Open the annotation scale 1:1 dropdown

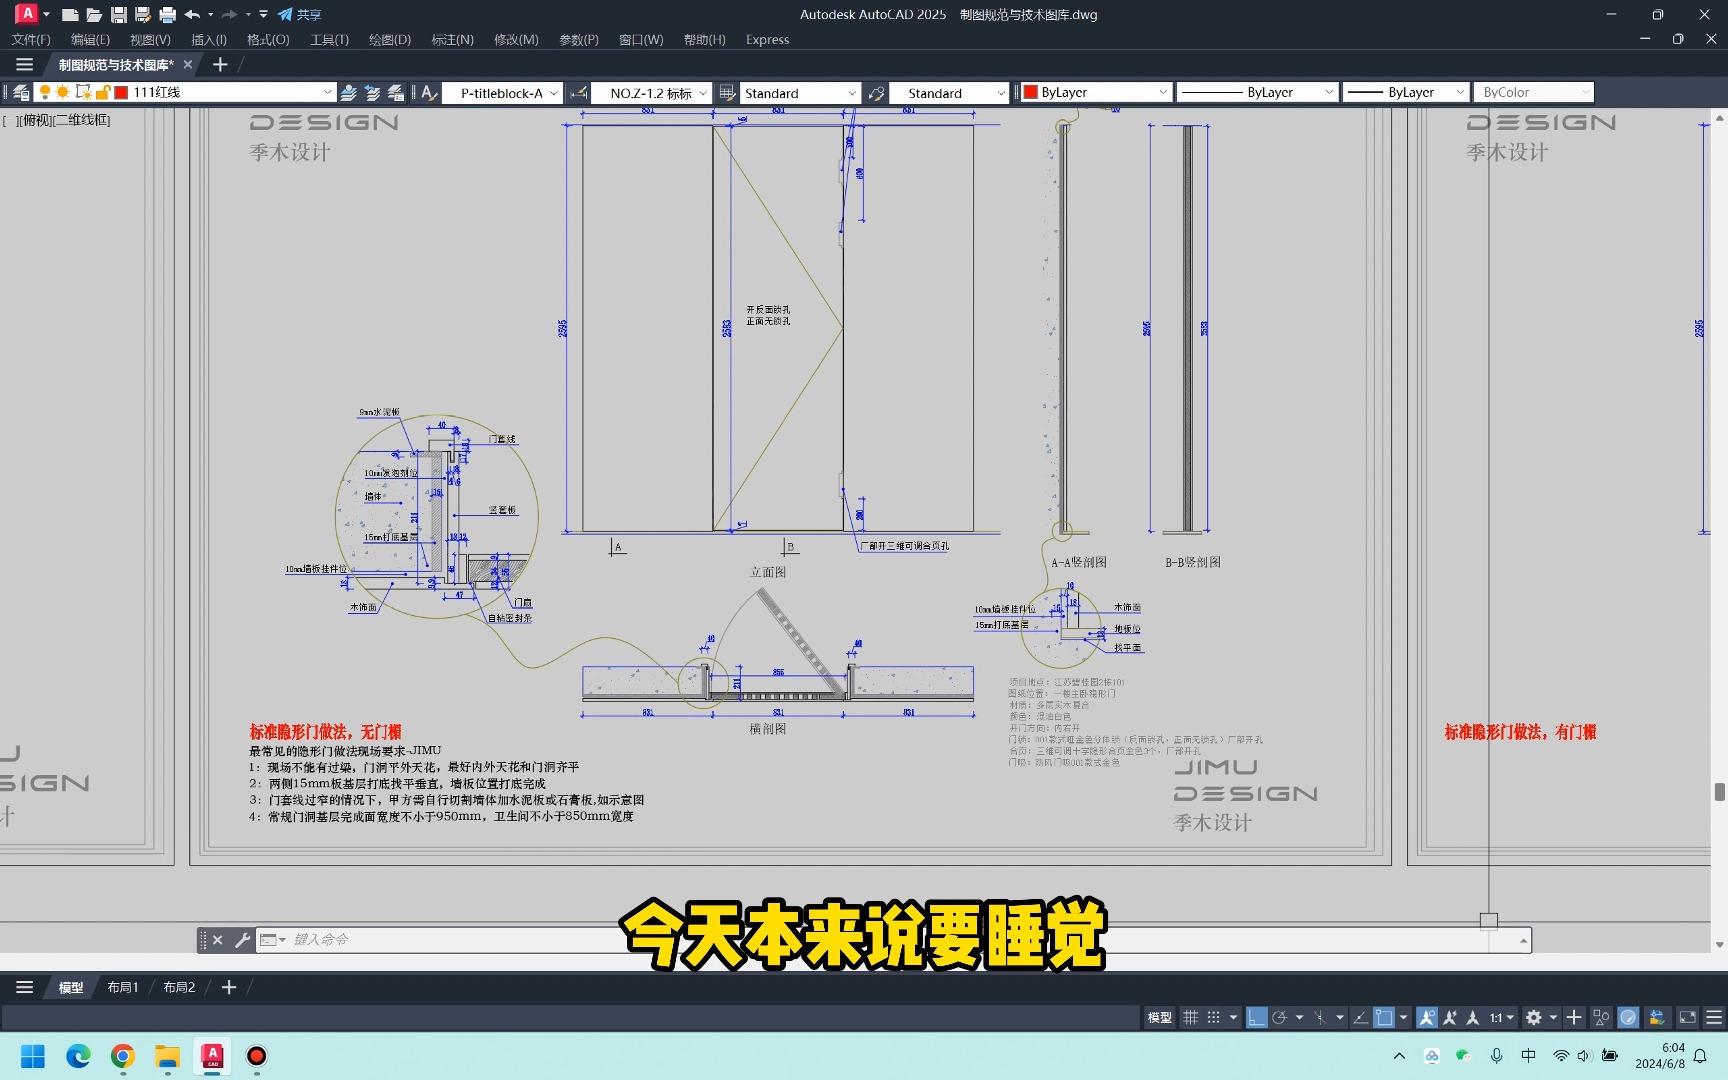(1500, 1017)
